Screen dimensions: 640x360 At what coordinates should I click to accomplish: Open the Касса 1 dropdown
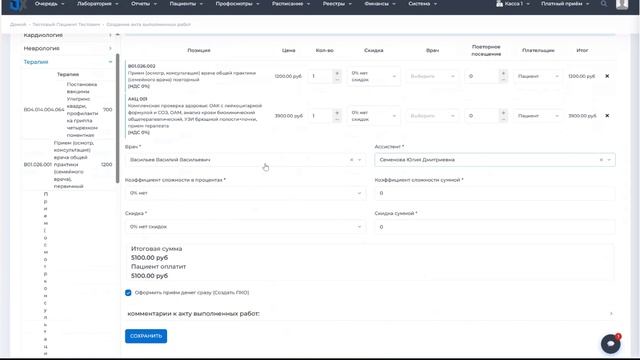[x=513, y=4]
